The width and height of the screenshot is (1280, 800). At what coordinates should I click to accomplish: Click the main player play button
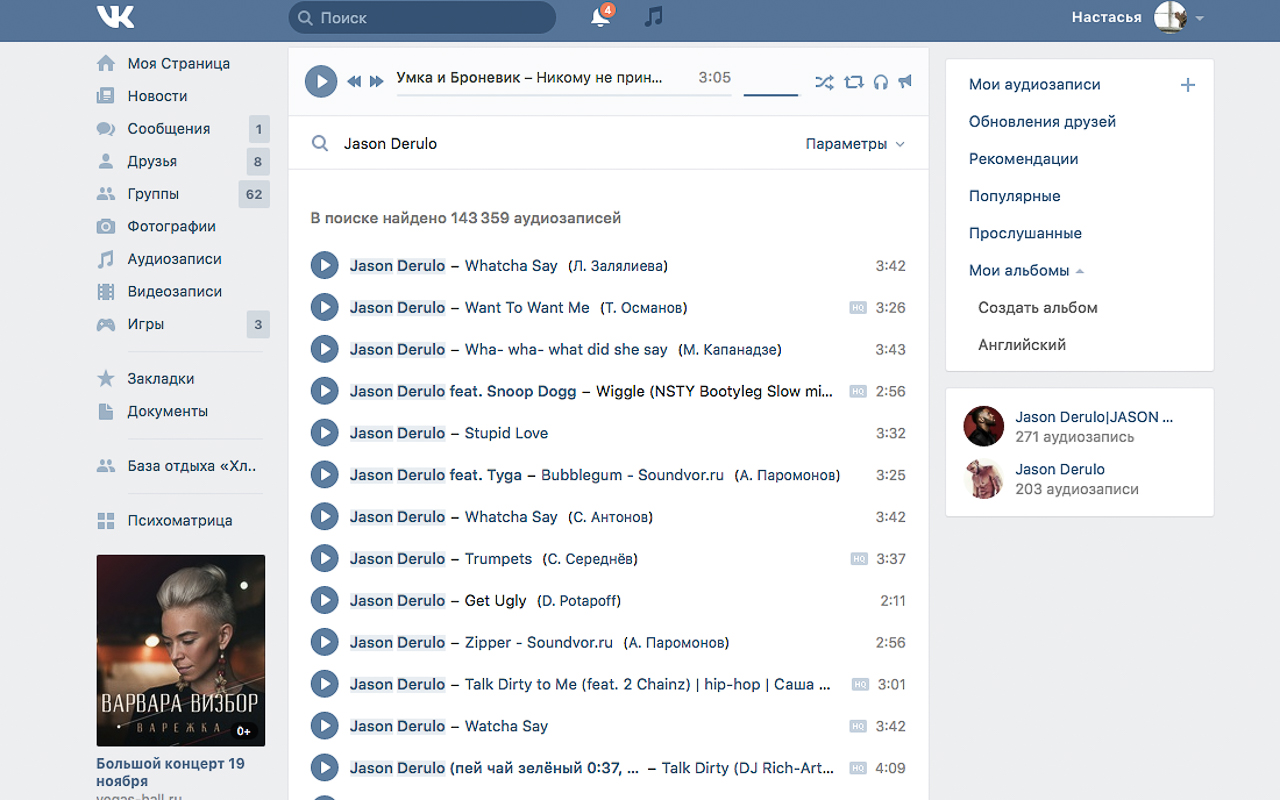click(321, 81)
